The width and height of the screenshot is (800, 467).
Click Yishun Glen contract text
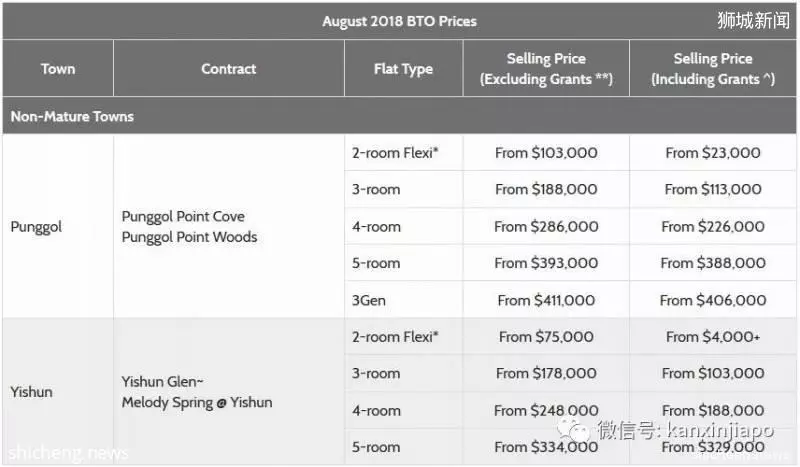coord(162,381)
